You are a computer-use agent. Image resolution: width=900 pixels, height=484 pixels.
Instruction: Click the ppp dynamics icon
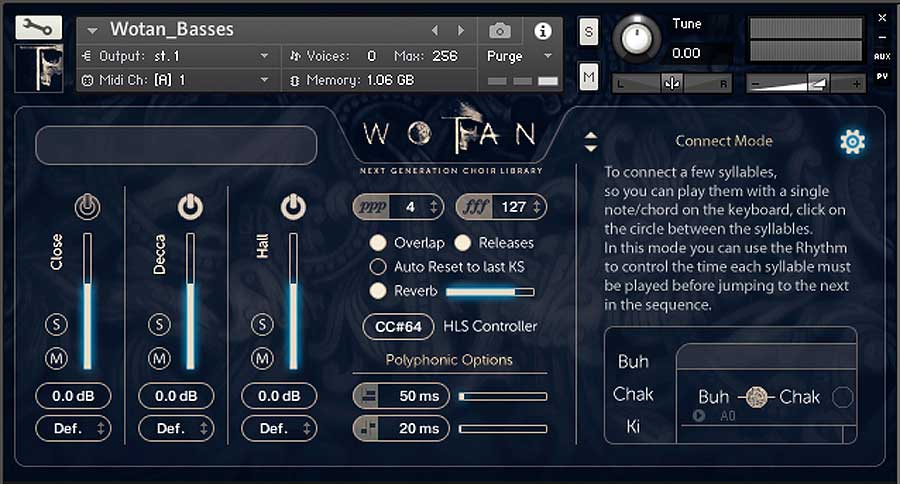coord(372,207)
